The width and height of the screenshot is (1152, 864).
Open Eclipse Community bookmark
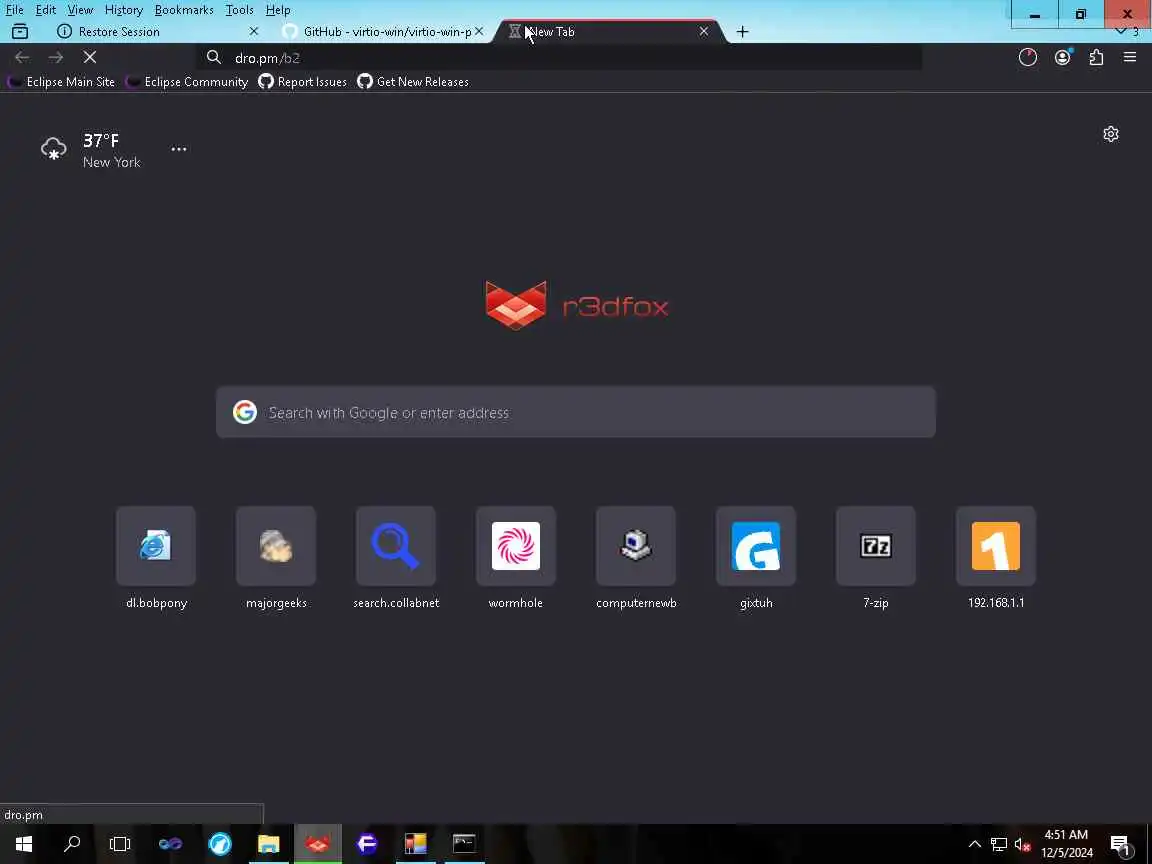point(187,82)
